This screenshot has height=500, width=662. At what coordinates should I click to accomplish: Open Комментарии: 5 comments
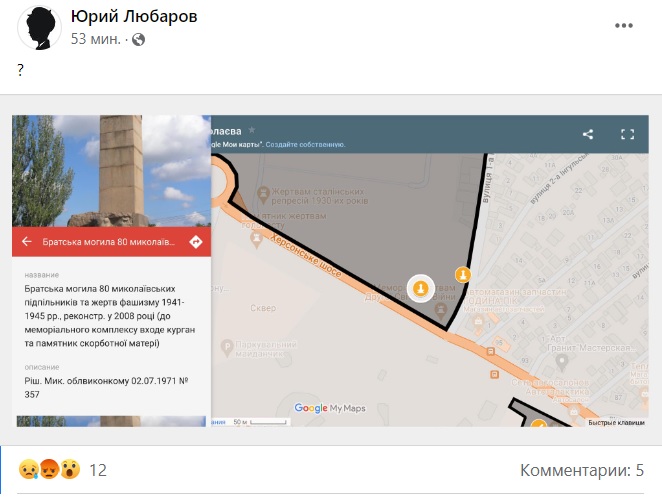pos(582,470)
